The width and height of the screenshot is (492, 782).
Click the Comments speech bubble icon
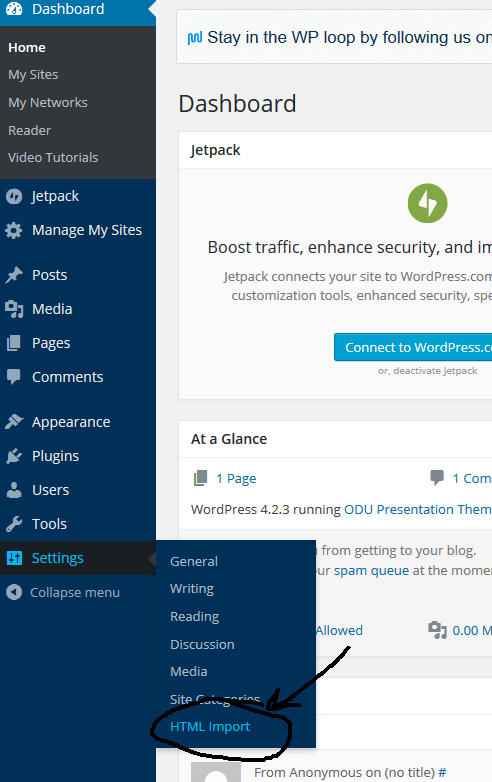point(14,377)
